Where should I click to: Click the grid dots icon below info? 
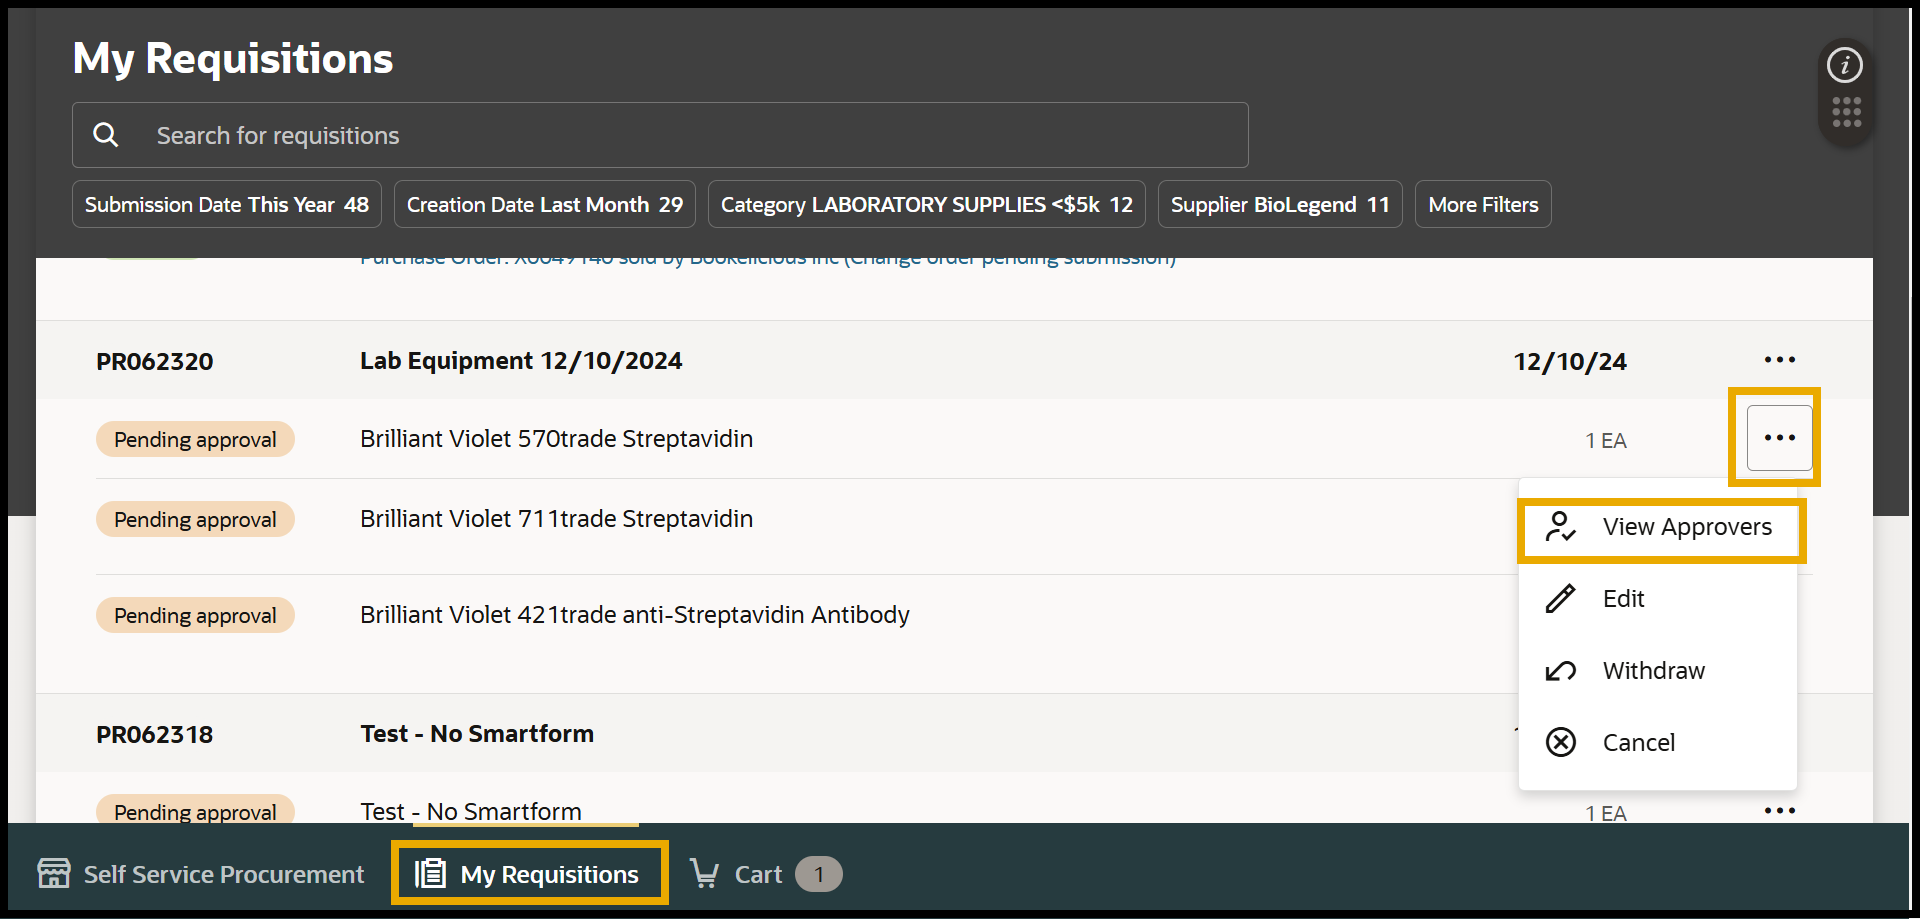1846,112
